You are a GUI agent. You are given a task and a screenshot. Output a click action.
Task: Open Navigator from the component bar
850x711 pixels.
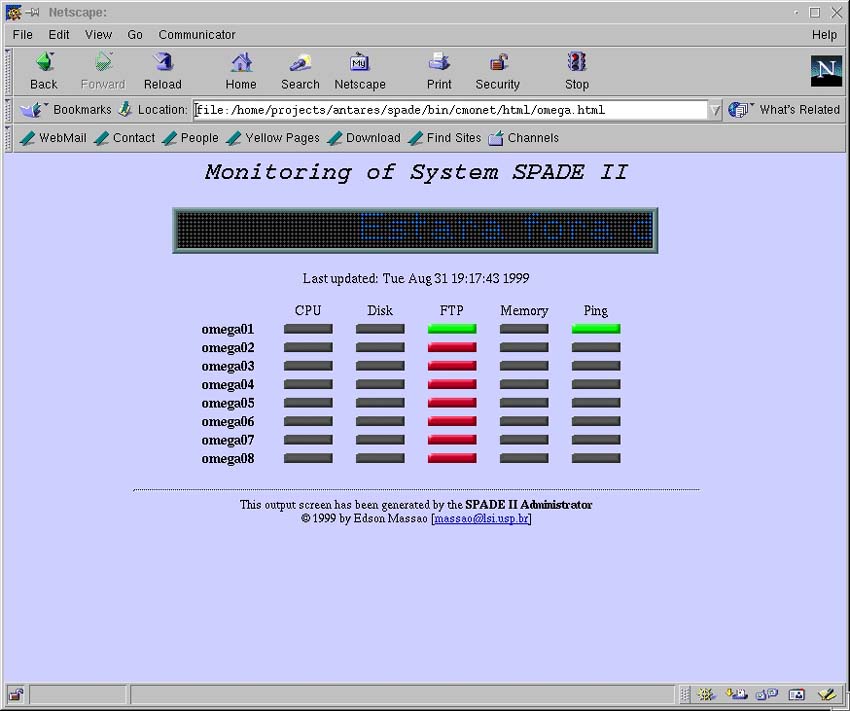pyautogui.click(x=706, y=694)
